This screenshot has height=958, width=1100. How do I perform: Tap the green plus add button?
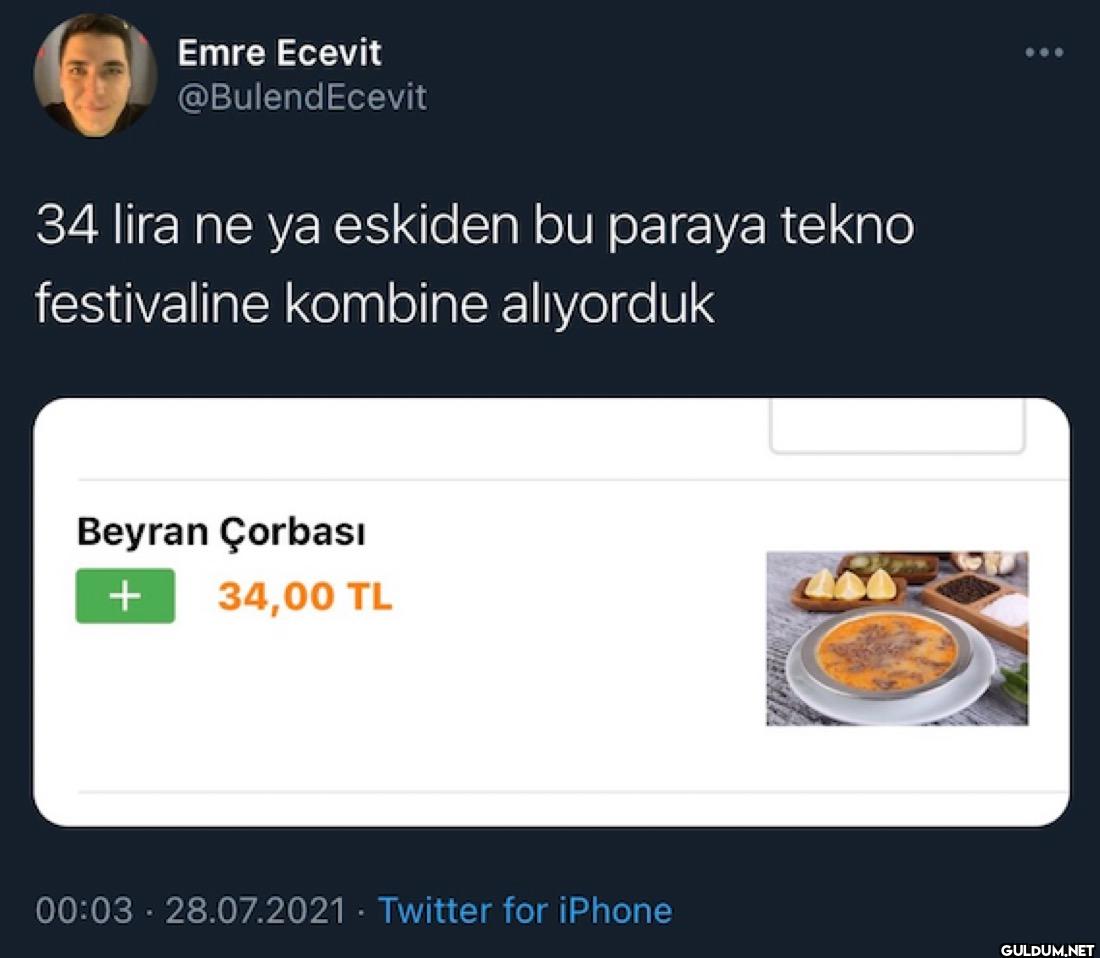click(125, 595)
